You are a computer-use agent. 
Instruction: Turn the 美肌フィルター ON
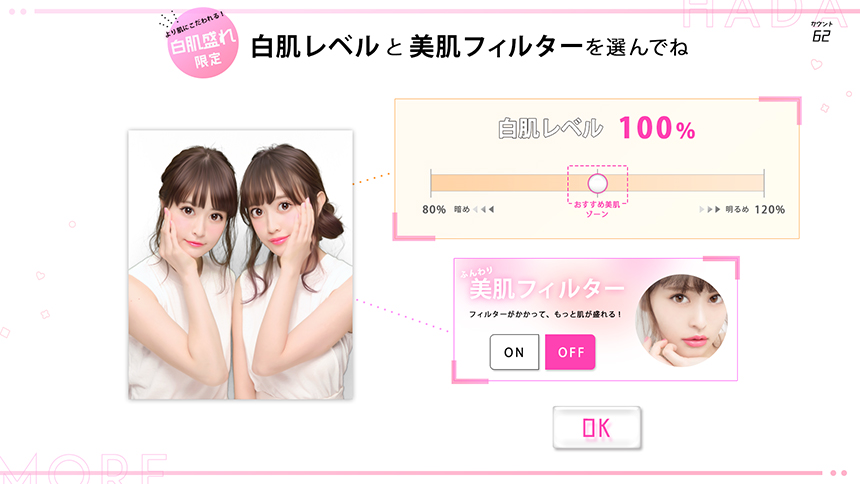click(x=514, y=352)
